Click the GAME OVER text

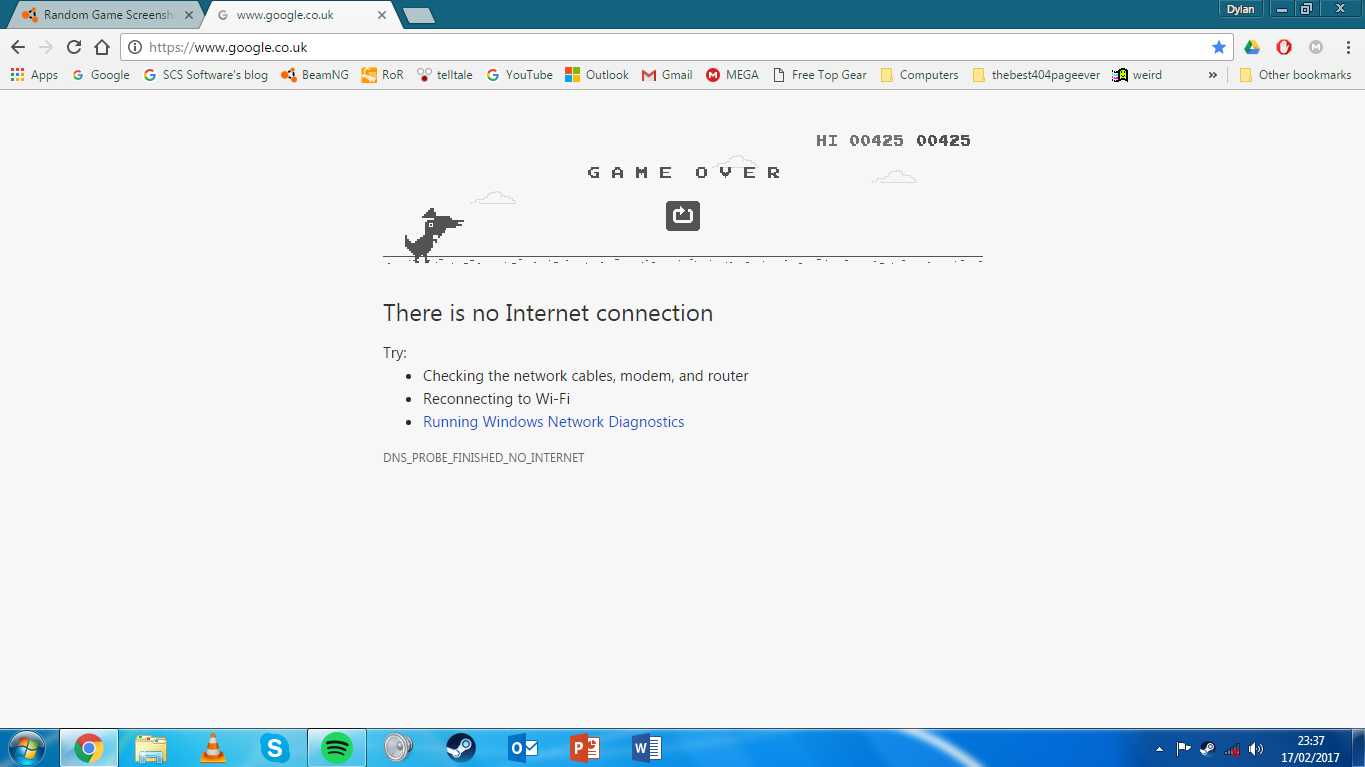click(684, 172)
